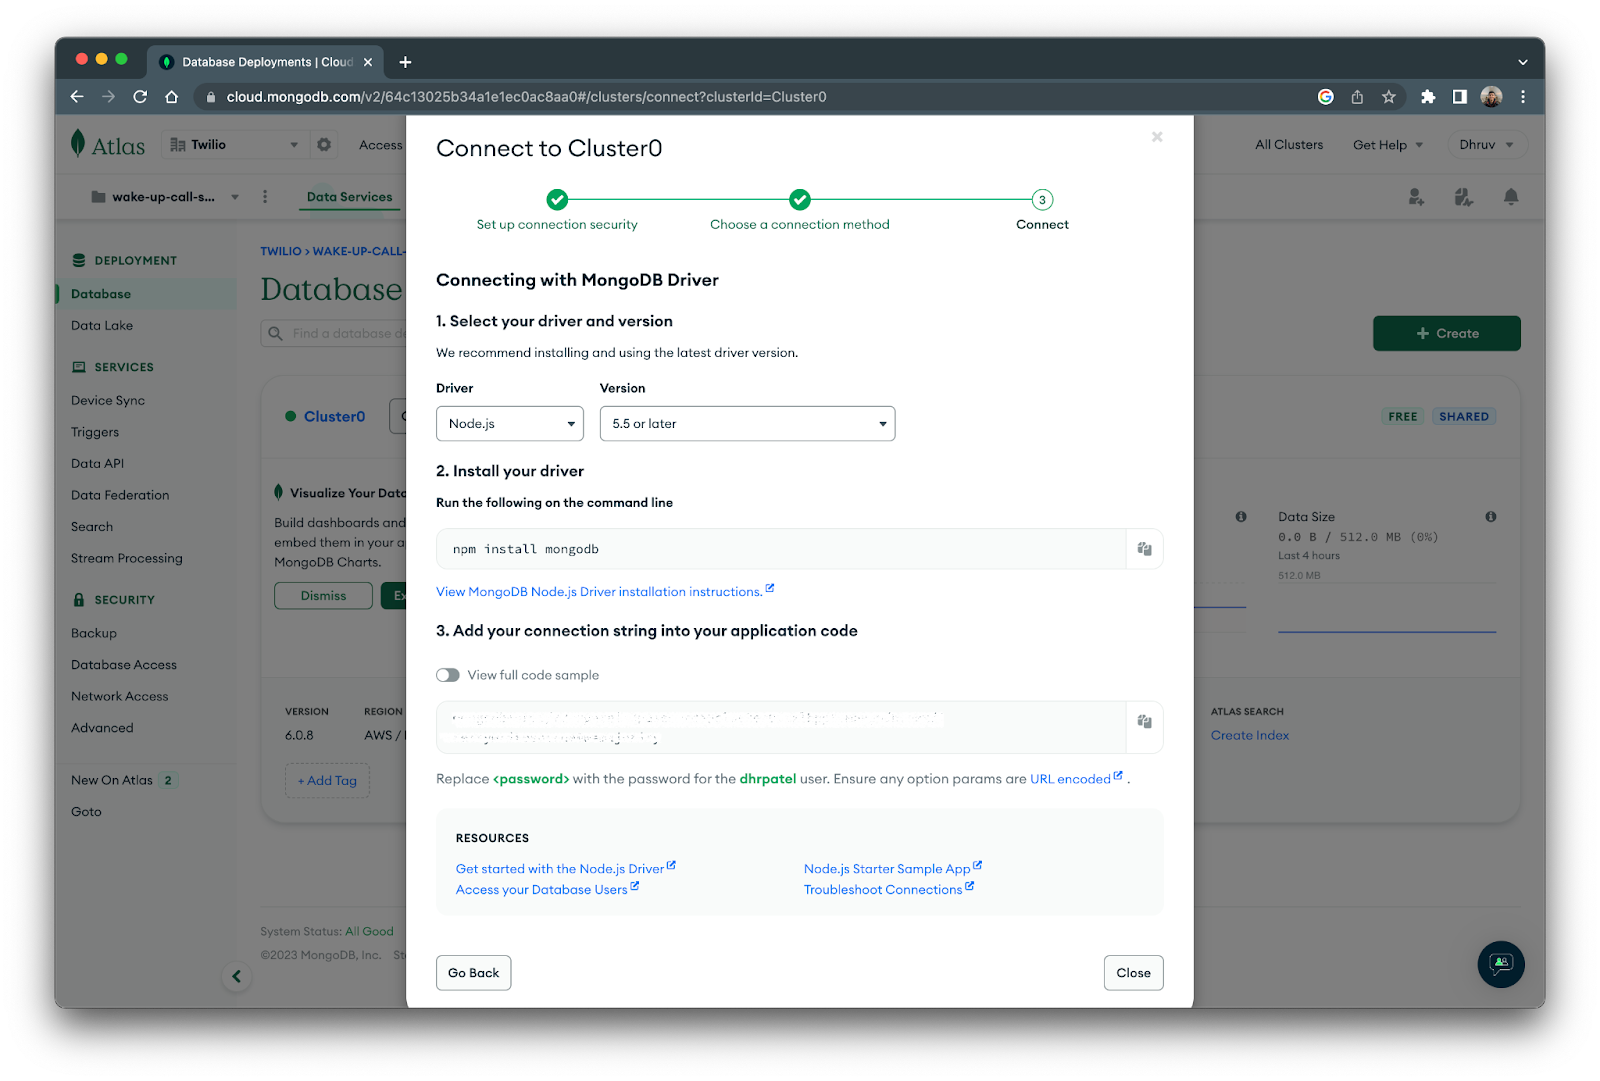Screen dimensions: 1600x1081
Task: Open Get started with the Node.js Driver
Action: [566, 869]
